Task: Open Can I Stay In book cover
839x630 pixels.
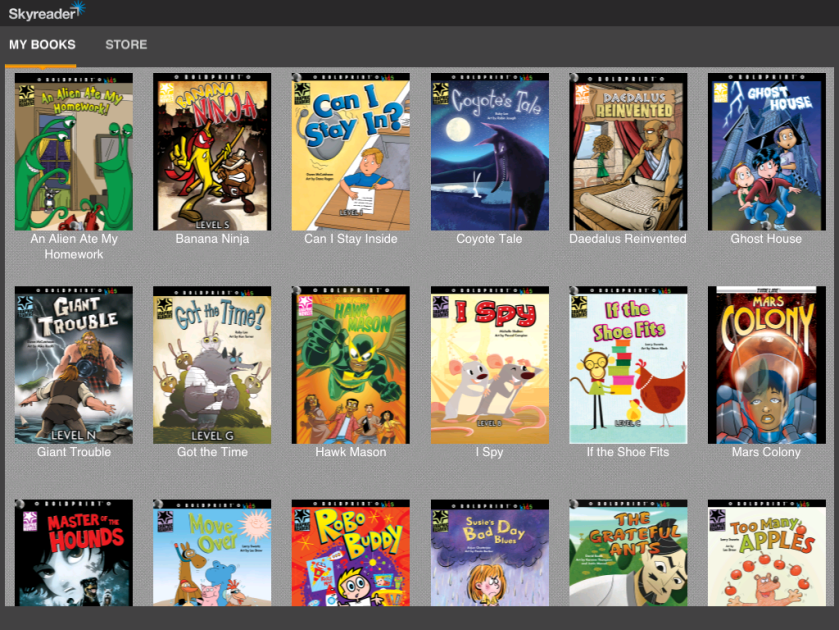Action: [350, 152]
